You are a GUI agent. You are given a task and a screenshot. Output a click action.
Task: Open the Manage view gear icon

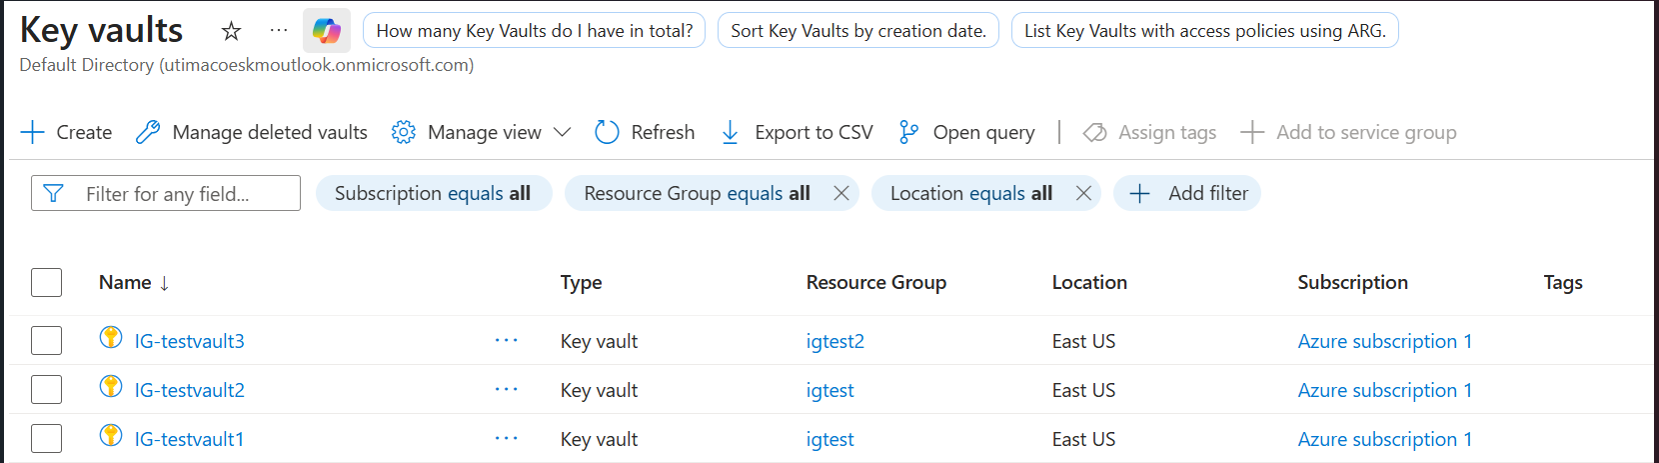click(x=403, y=132)
